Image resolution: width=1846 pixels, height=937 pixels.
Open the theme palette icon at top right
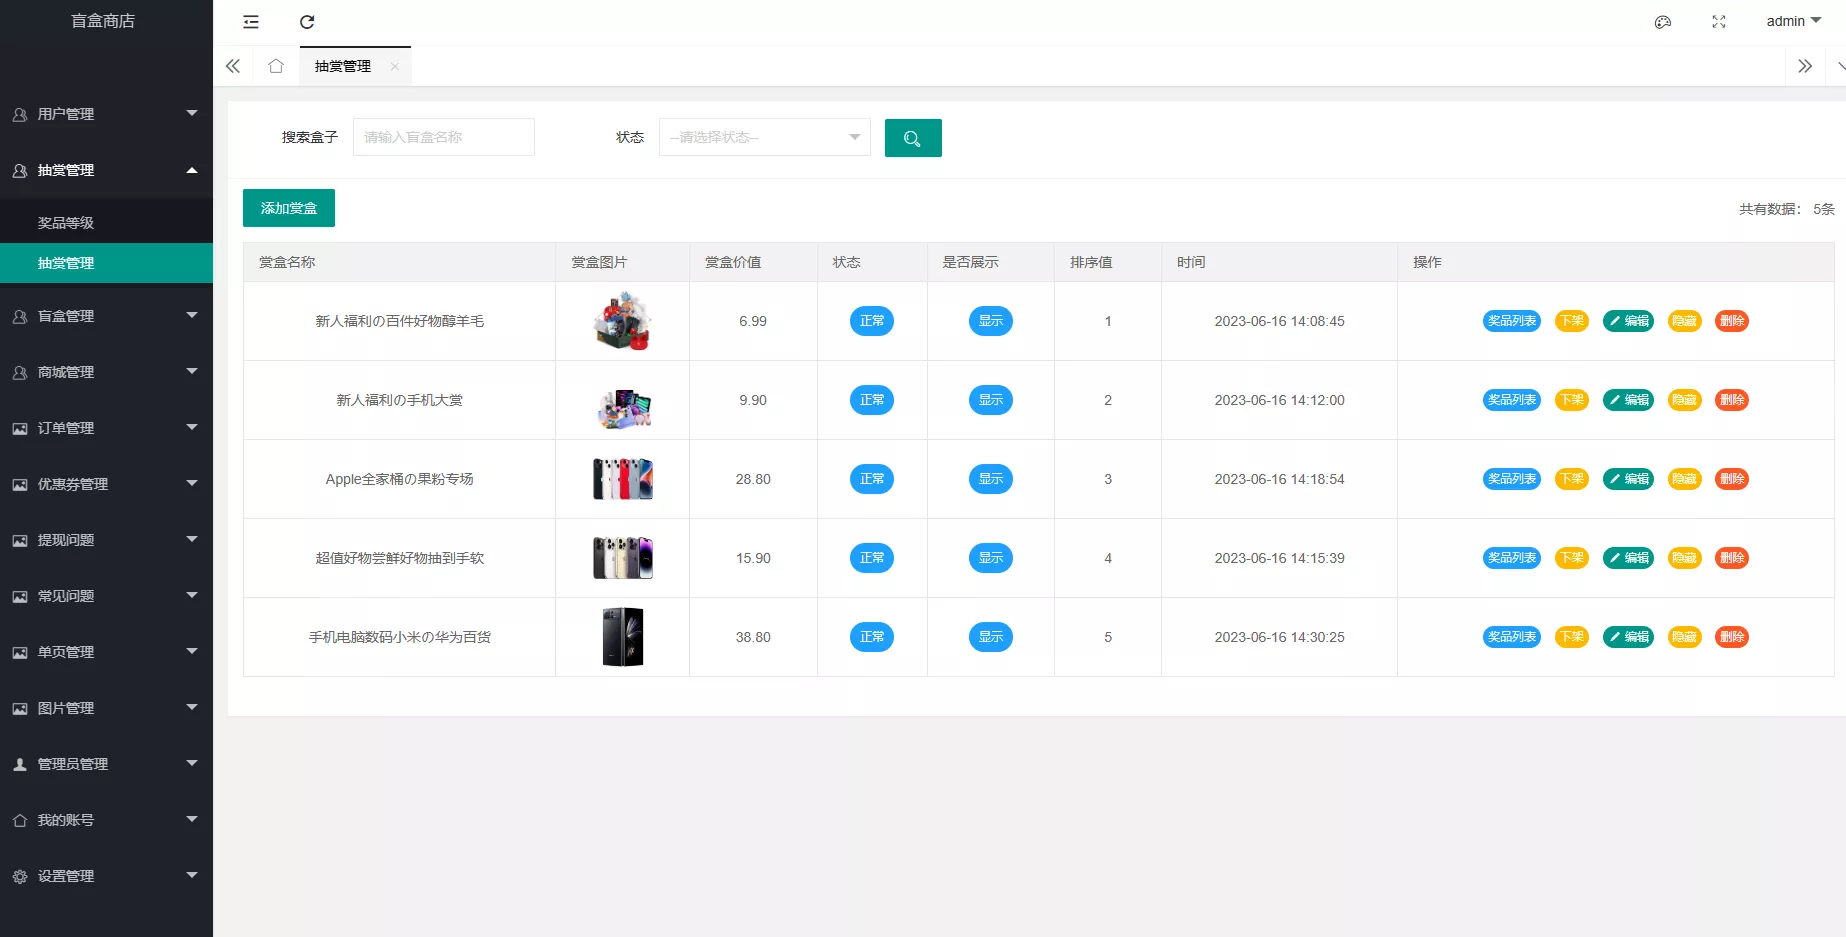point(1663,21)
